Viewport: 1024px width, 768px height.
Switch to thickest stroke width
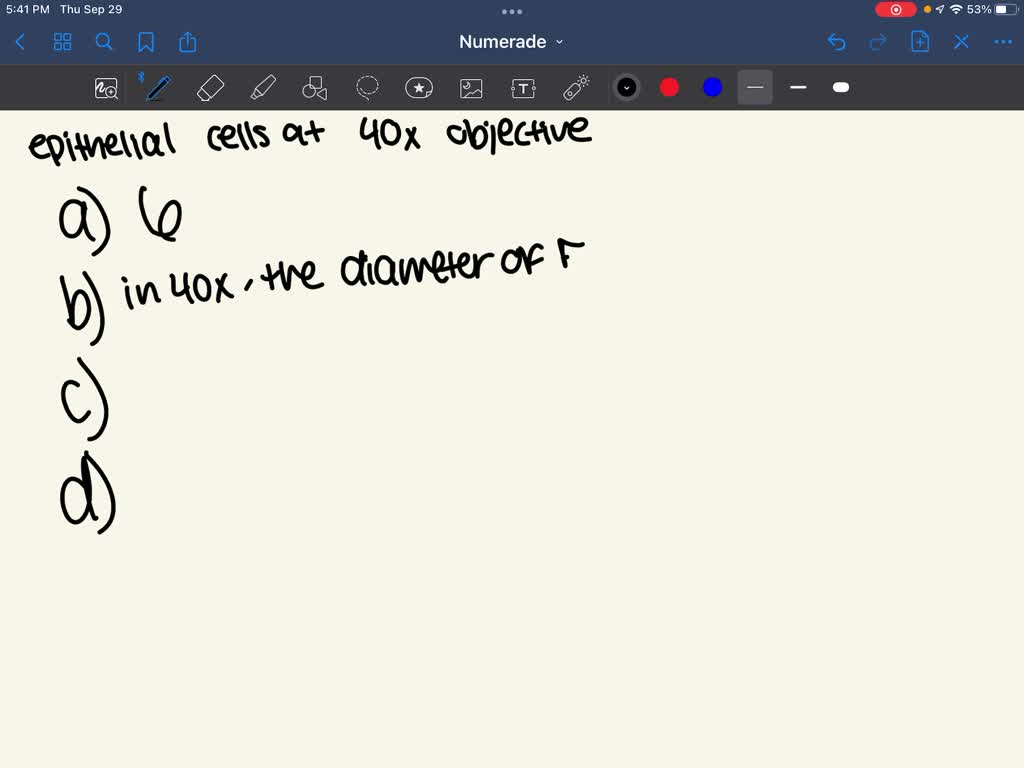pos(841,88)
